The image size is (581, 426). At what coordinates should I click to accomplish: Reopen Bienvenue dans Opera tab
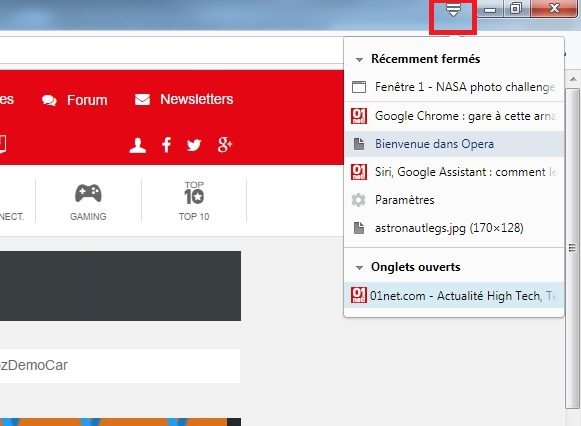(454, 144)
